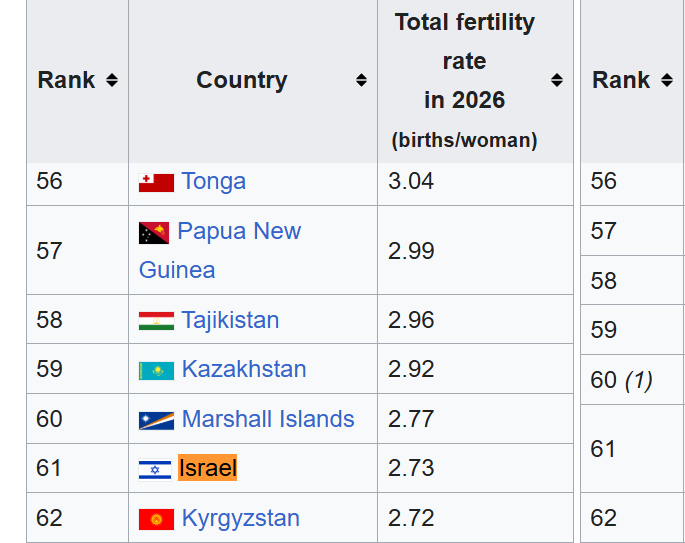This screenshot has height=543, width=685.
Task: Click the Kyrgyzstan flag icon
Action: (x=156, y=519)
